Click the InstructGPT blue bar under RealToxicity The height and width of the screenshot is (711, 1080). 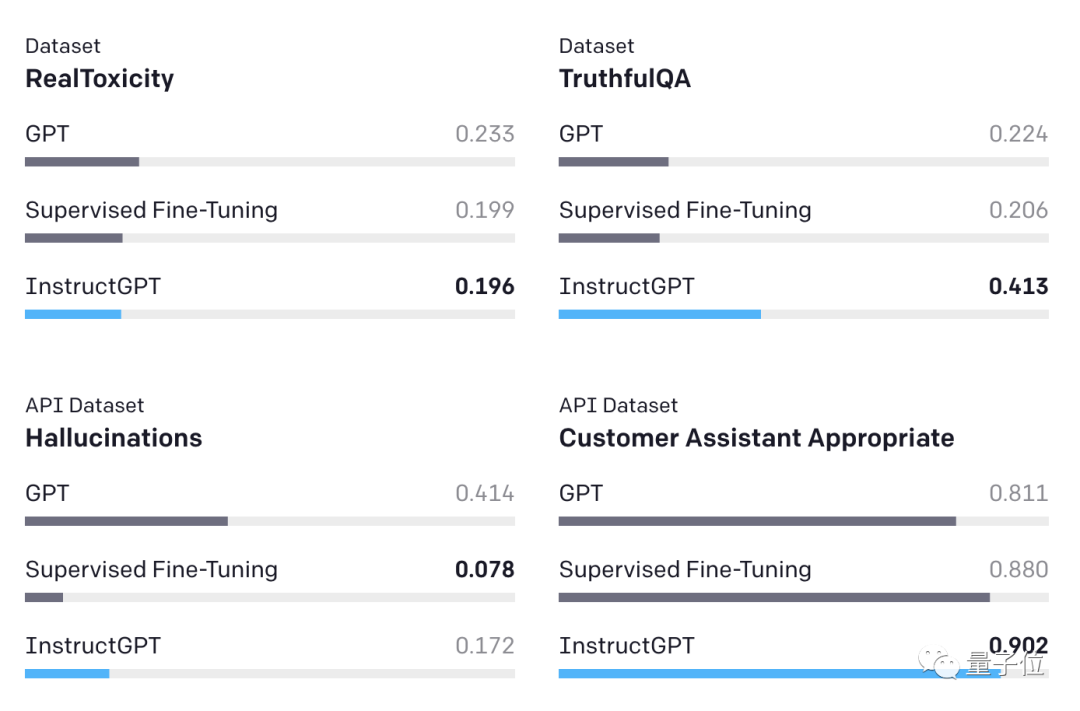73,314
